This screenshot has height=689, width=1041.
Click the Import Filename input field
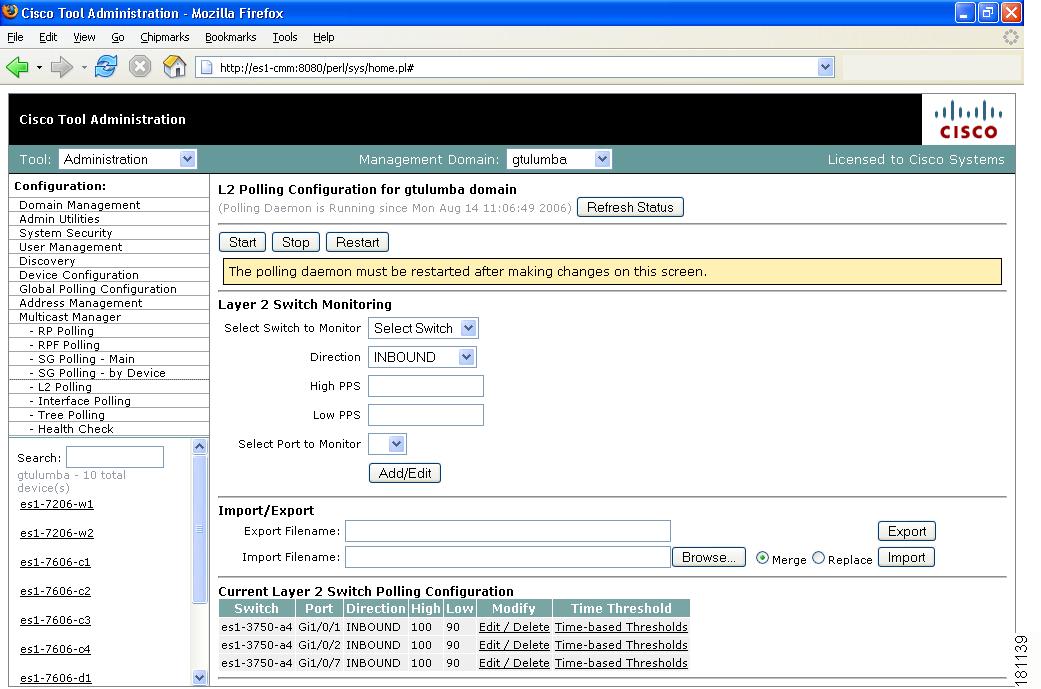pos(508,558)
